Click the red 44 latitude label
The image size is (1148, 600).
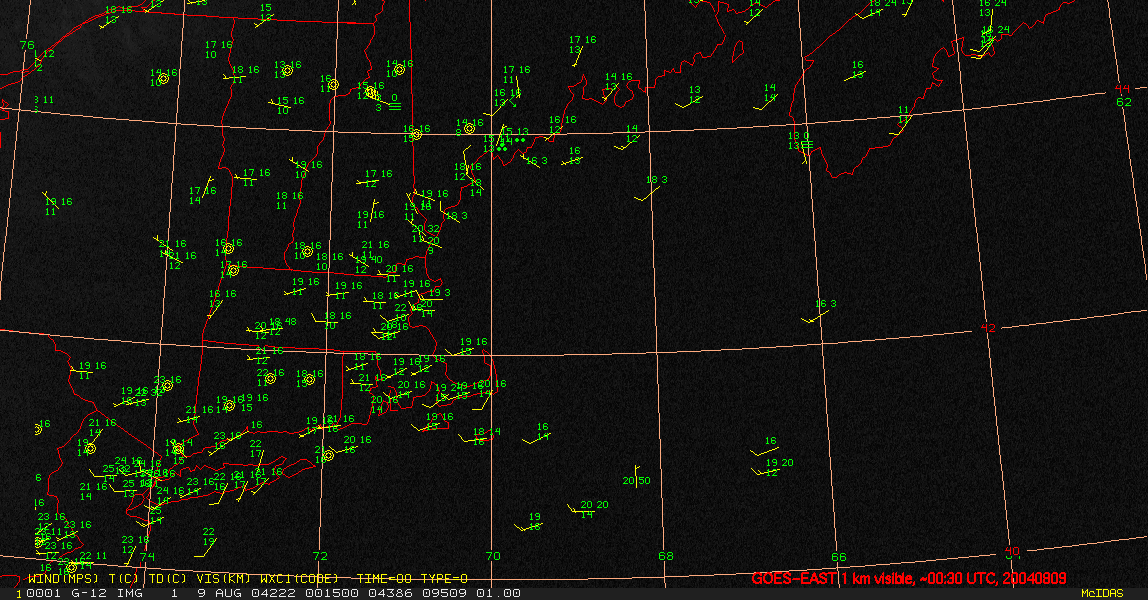coord(1122,89)
